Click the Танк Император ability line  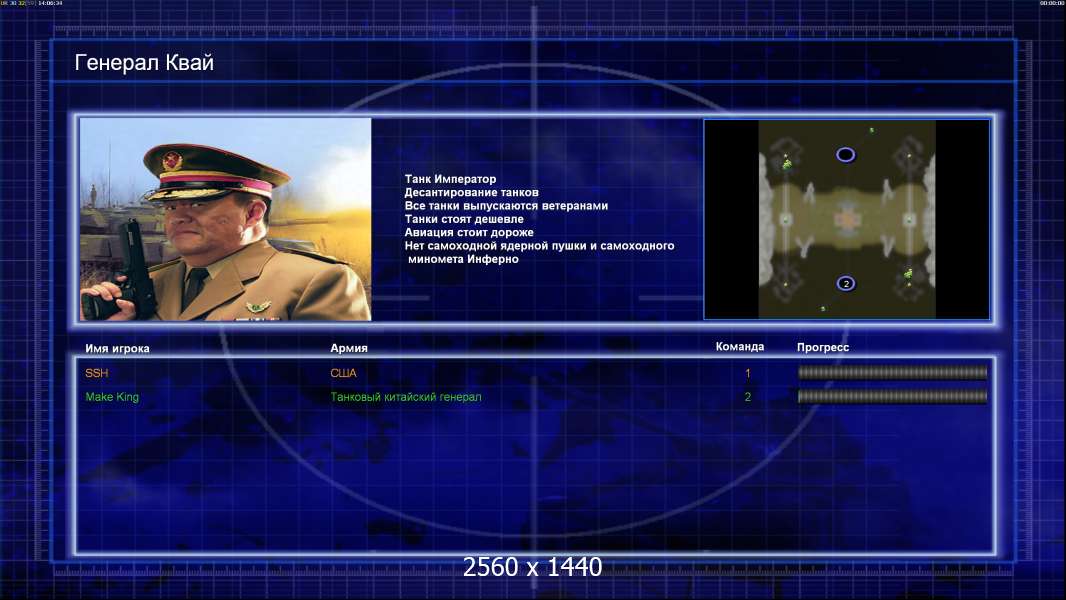point(450,179)
